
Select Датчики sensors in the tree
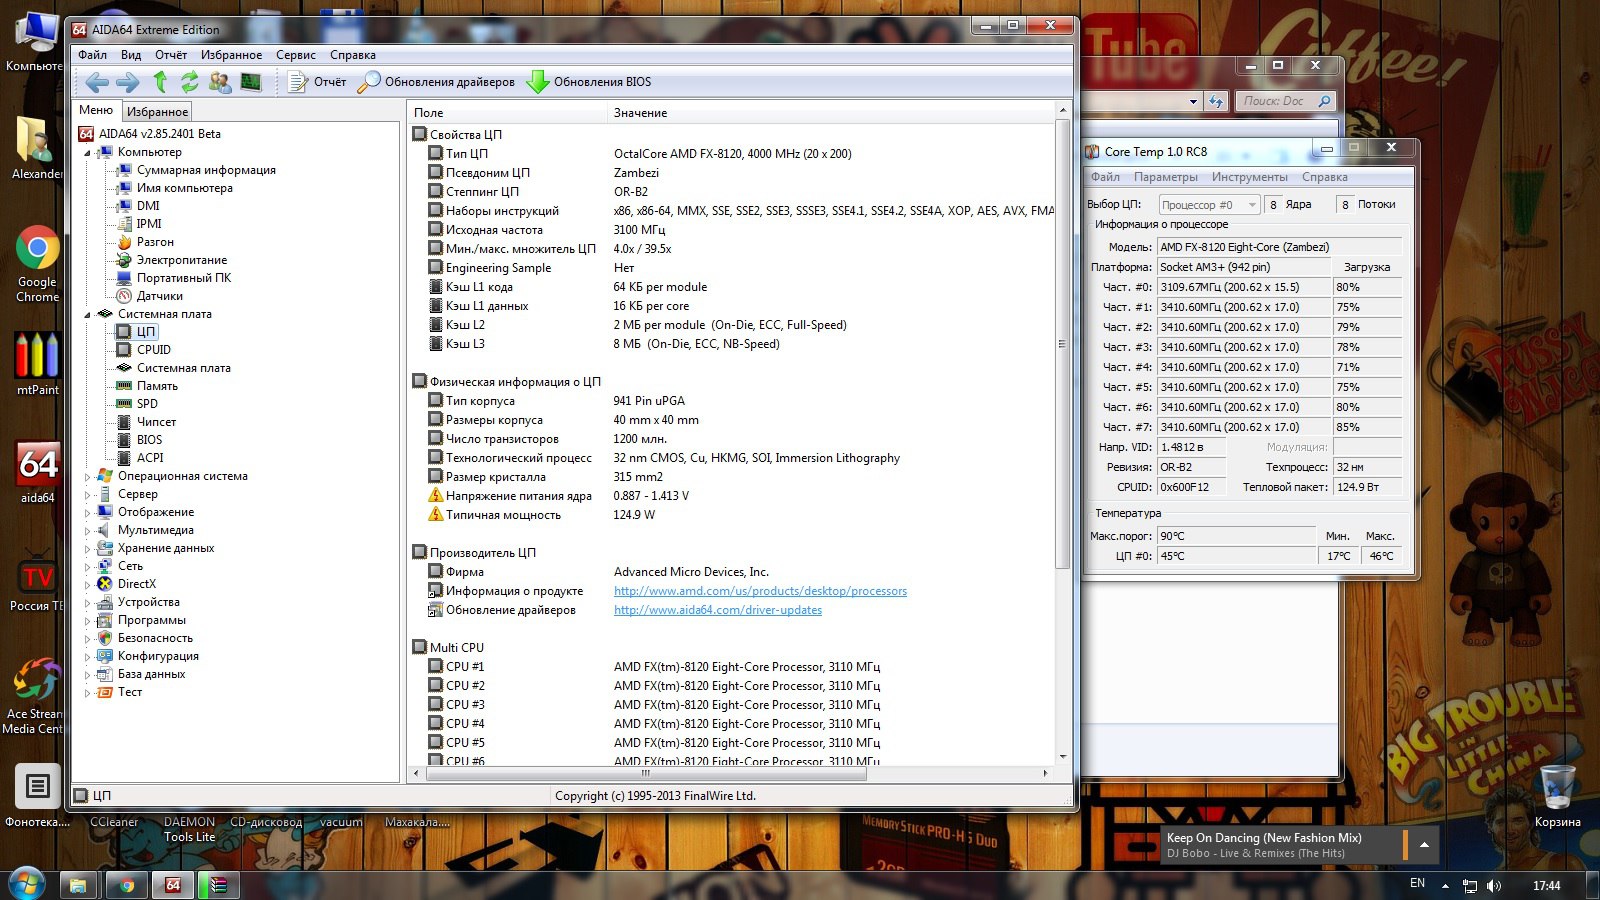click(159, 296)
